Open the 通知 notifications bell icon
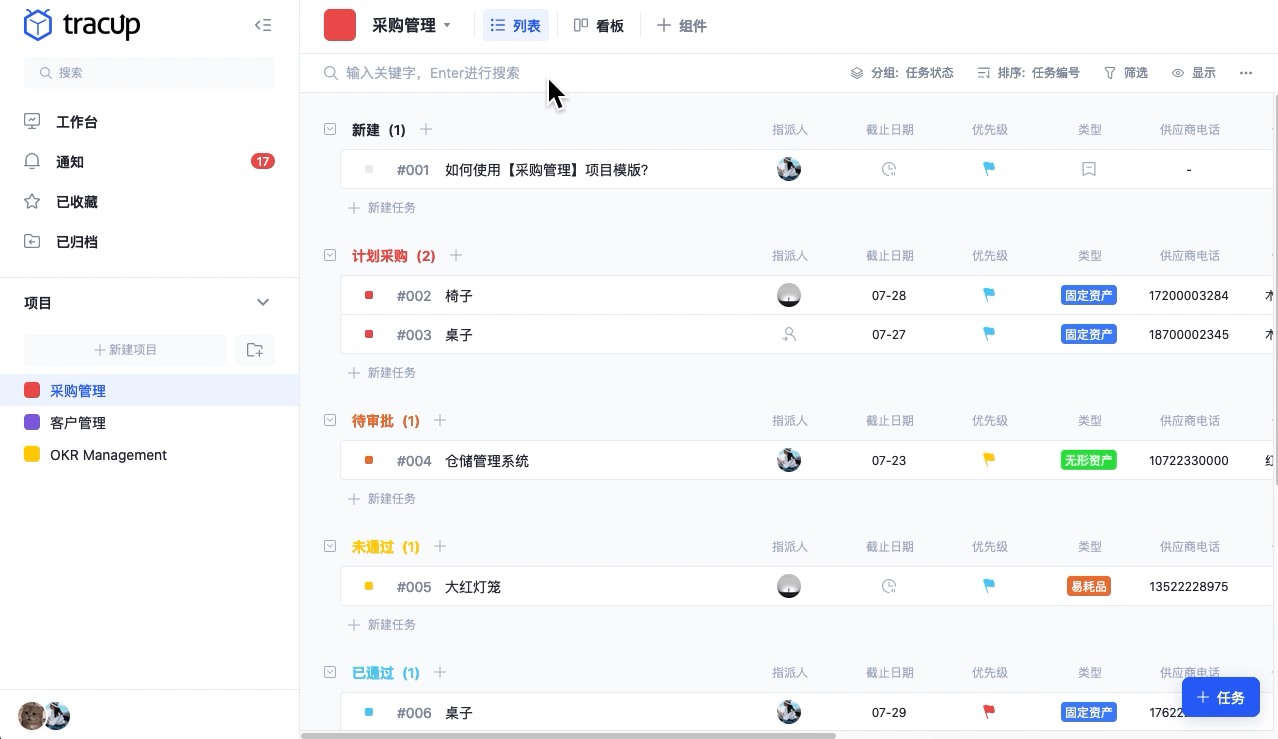Image resolution: width=1278 pixels, height=739 pixels. point(34,162)
